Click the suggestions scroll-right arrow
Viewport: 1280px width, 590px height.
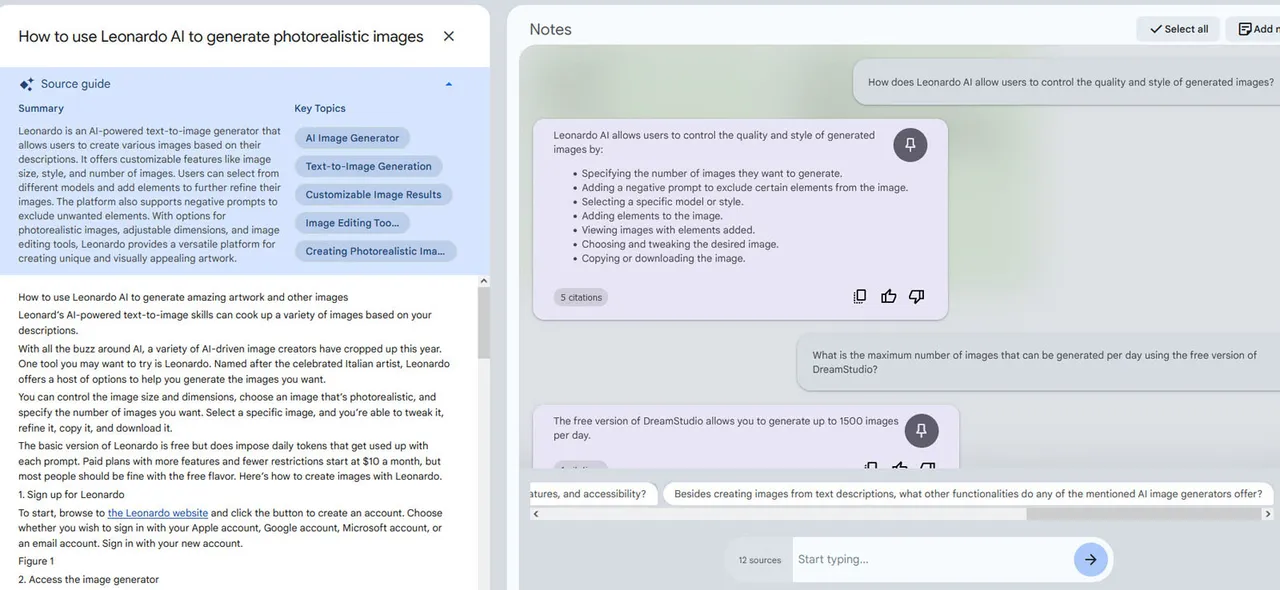[1269, 514]
